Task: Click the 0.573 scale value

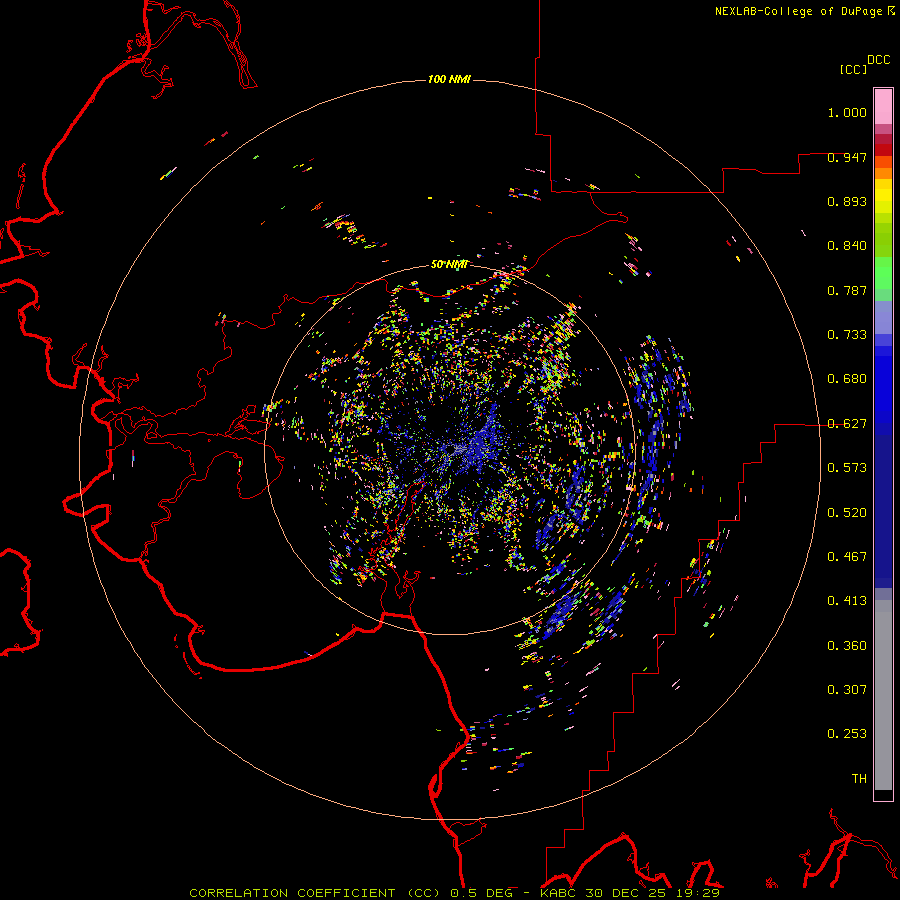Action: (847, 468)
